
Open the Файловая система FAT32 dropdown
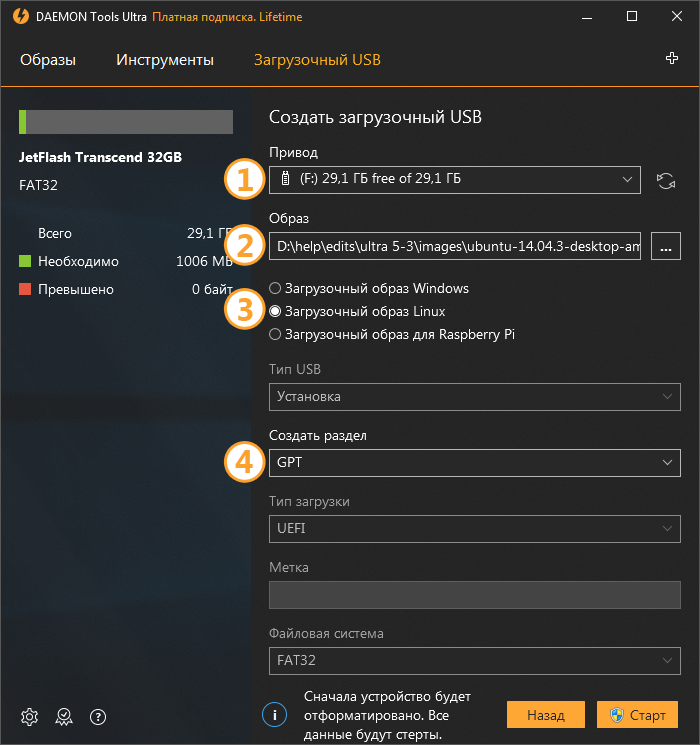475,661
